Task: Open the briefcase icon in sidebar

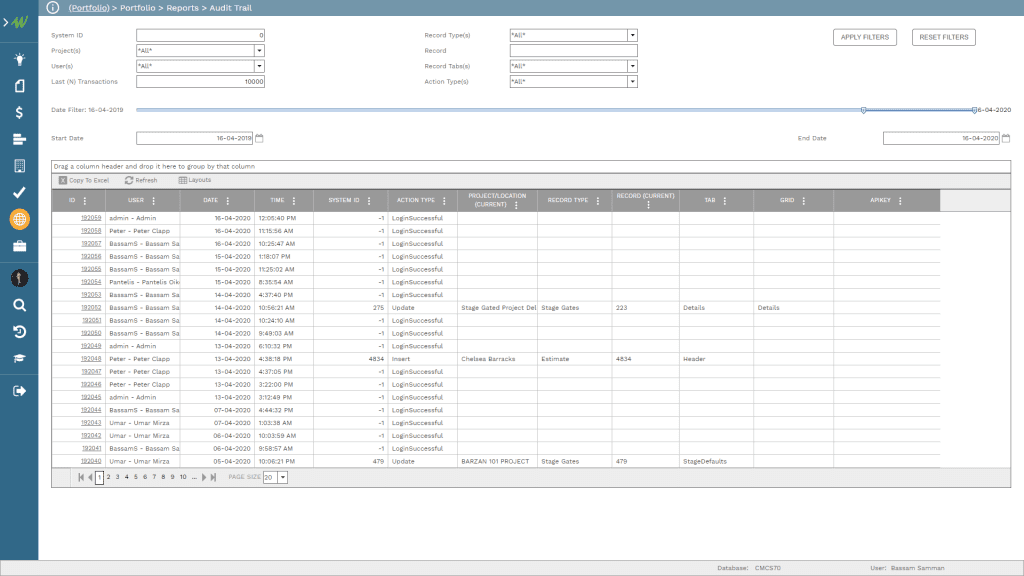Action: tap(19, 246)
